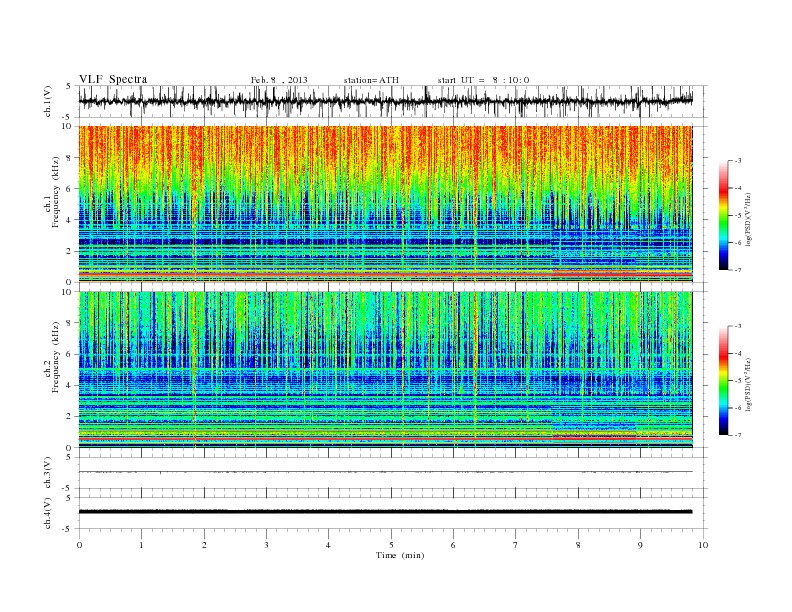
Task: Click the "8" kHz tick on ch.1 spectrogram
Action: point(69,158)
